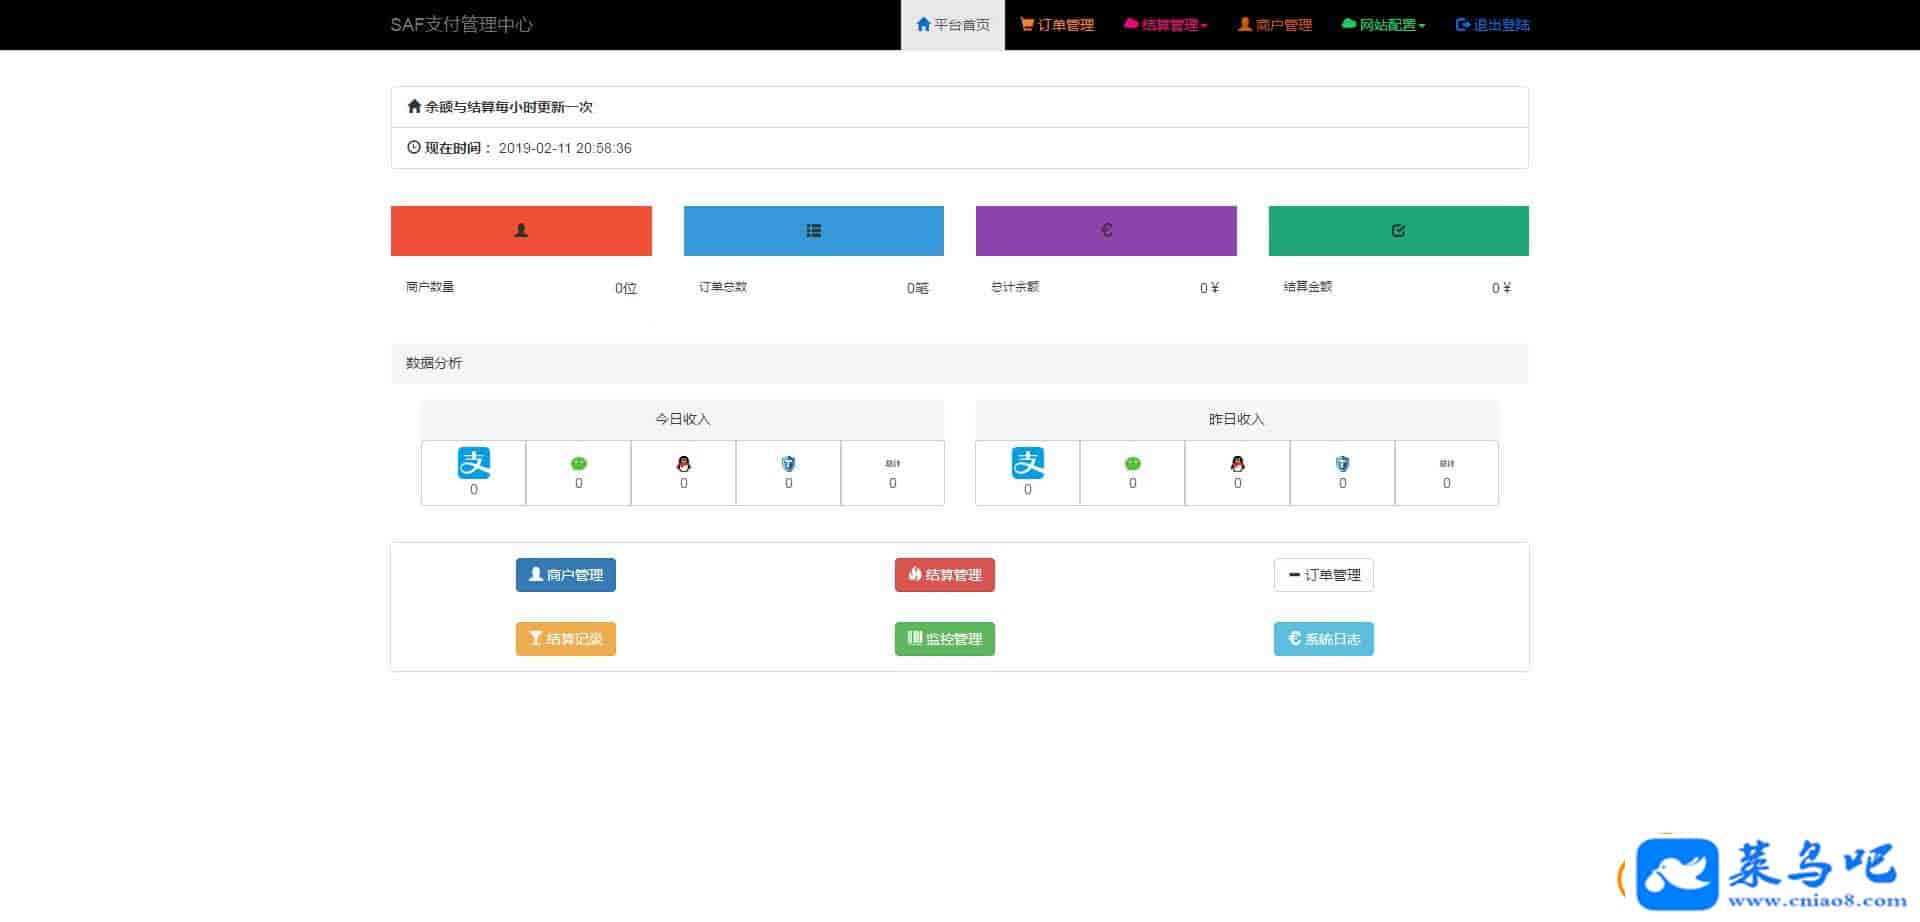Click the Alipay icon under 昨日收入
This screenshot has height=922, width=1920.
pos(1027,463)
